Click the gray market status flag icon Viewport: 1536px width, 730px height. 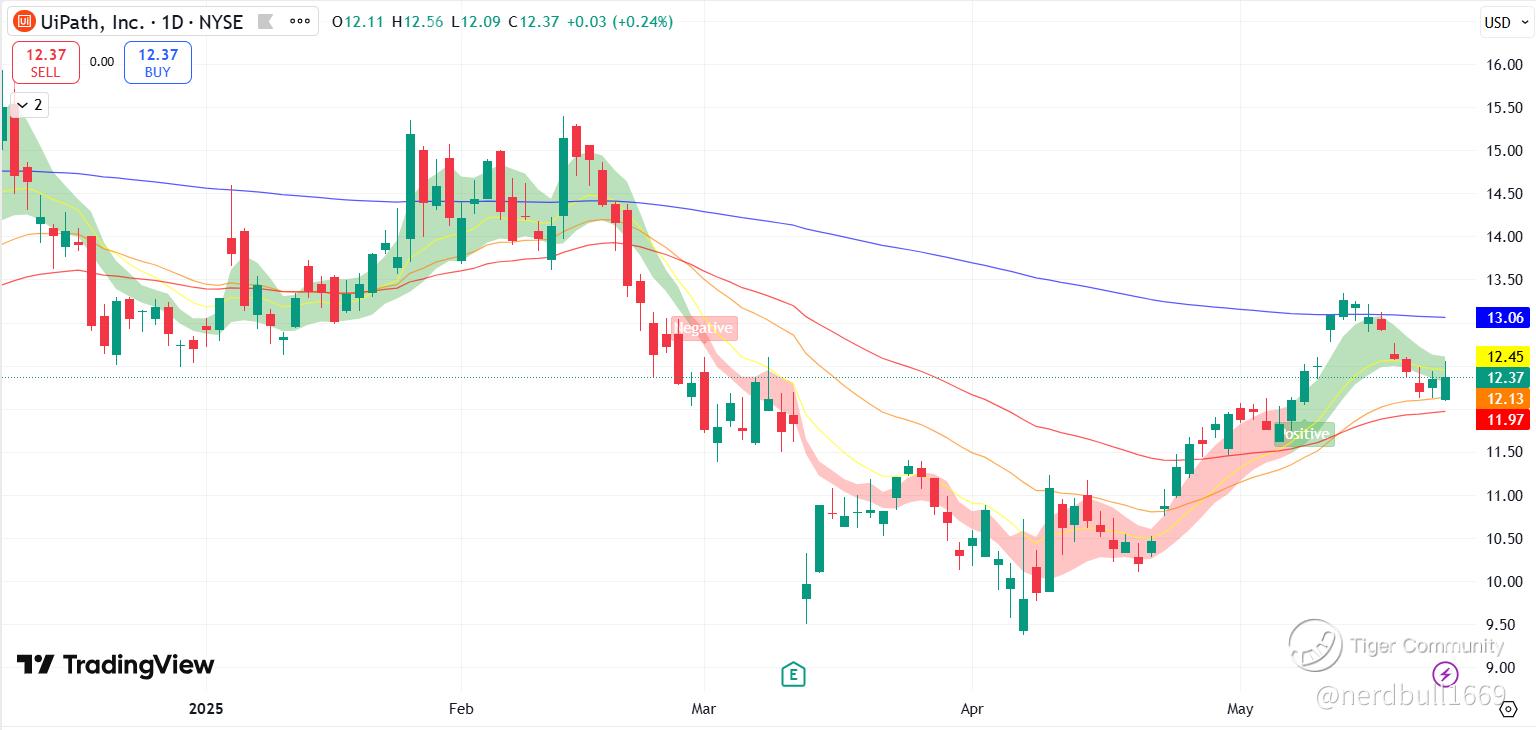click(265, 21)
